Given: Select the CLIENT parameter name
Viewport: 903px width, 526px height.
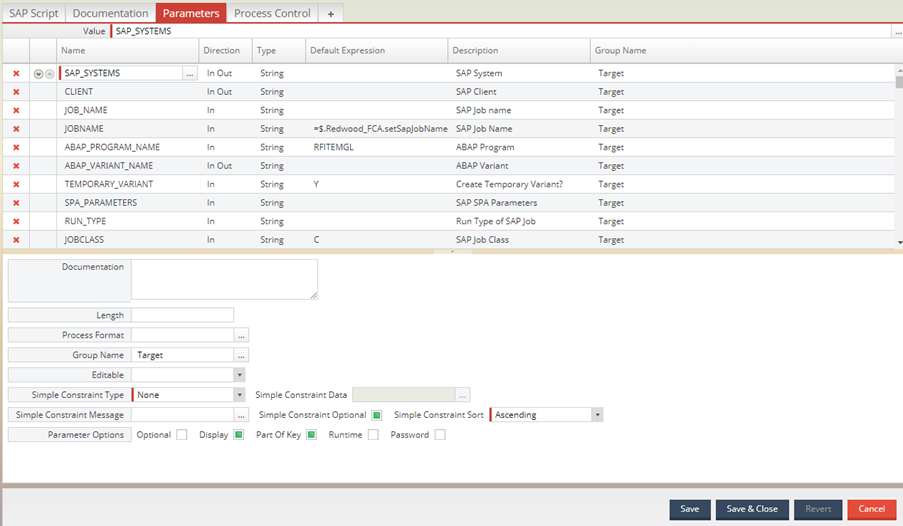Looking at the screenshot, I should click(79, 92).
